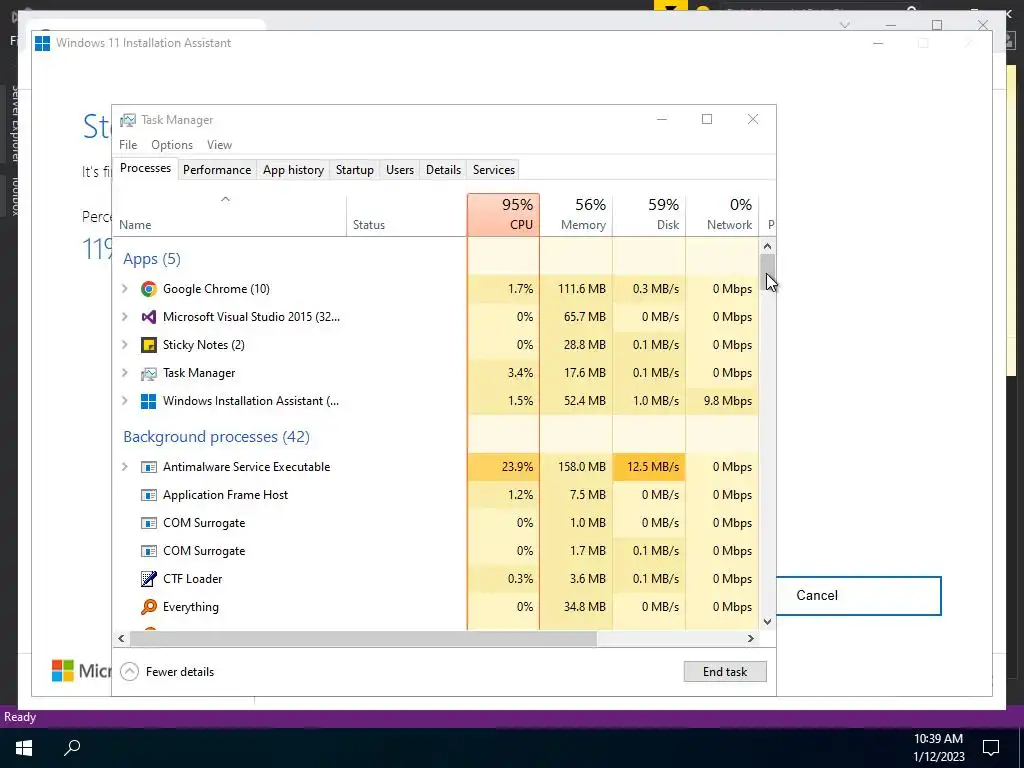Expand the Google Chrome process group
This screenshot has width=1024, height=768.
[125, 289]
